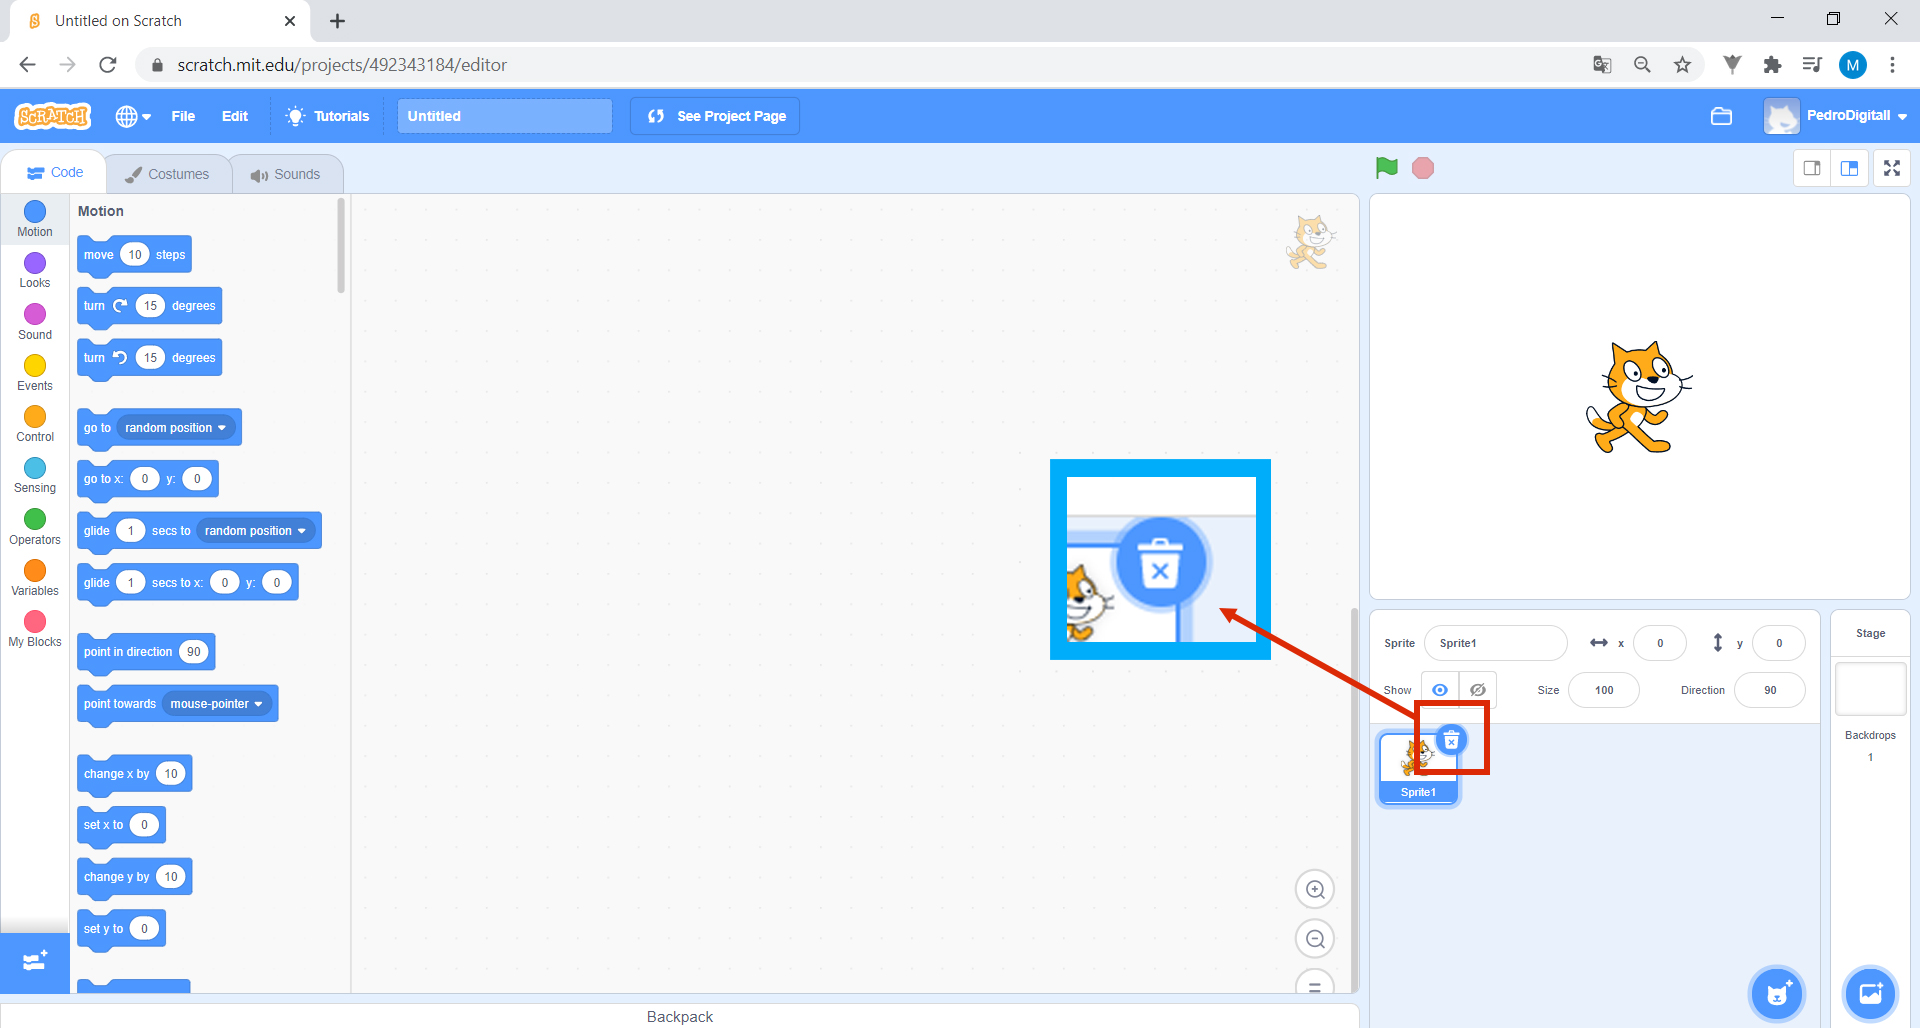This screenshot has height=1028, width=1920.
Task: Open a new browser tab
Action: pos(338,21)
